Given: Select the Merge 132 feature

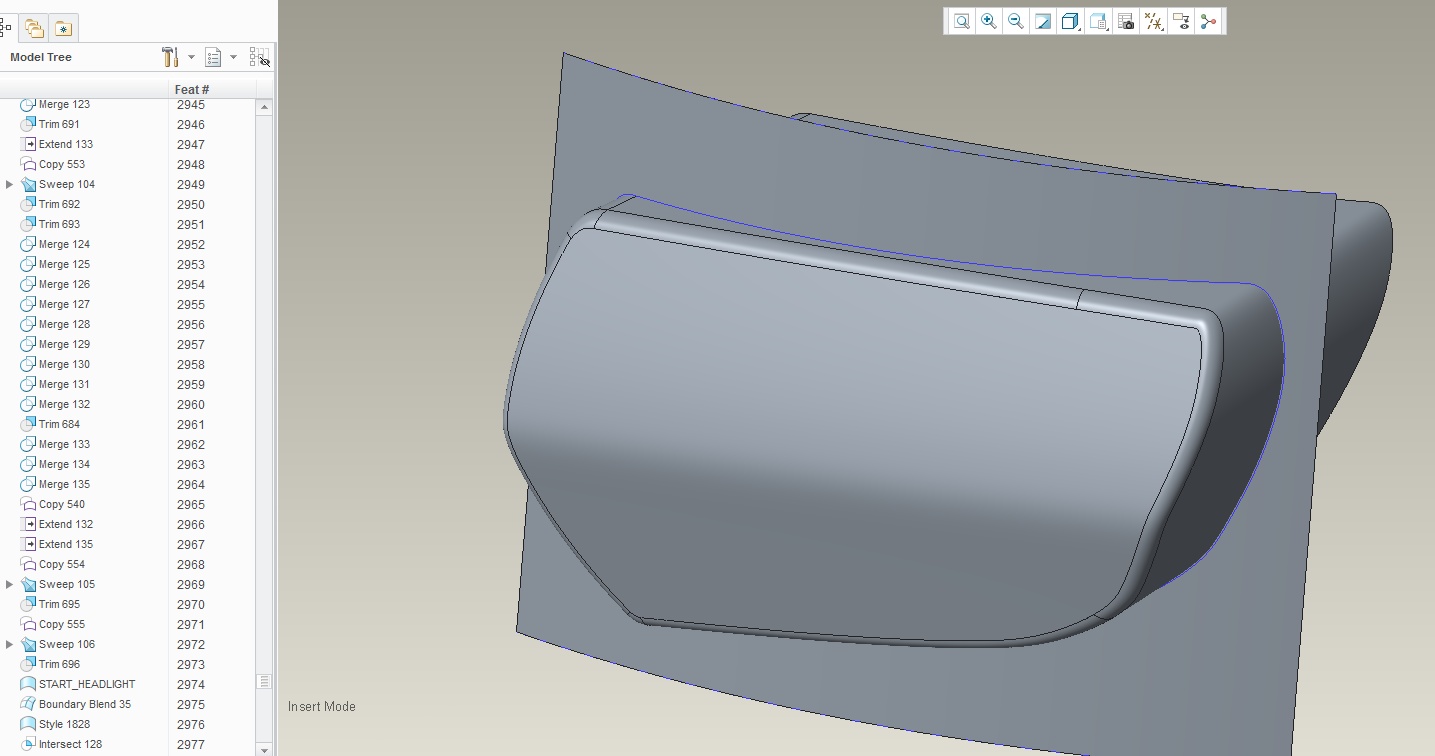Looking at the screenshot, I should point(64,404).
